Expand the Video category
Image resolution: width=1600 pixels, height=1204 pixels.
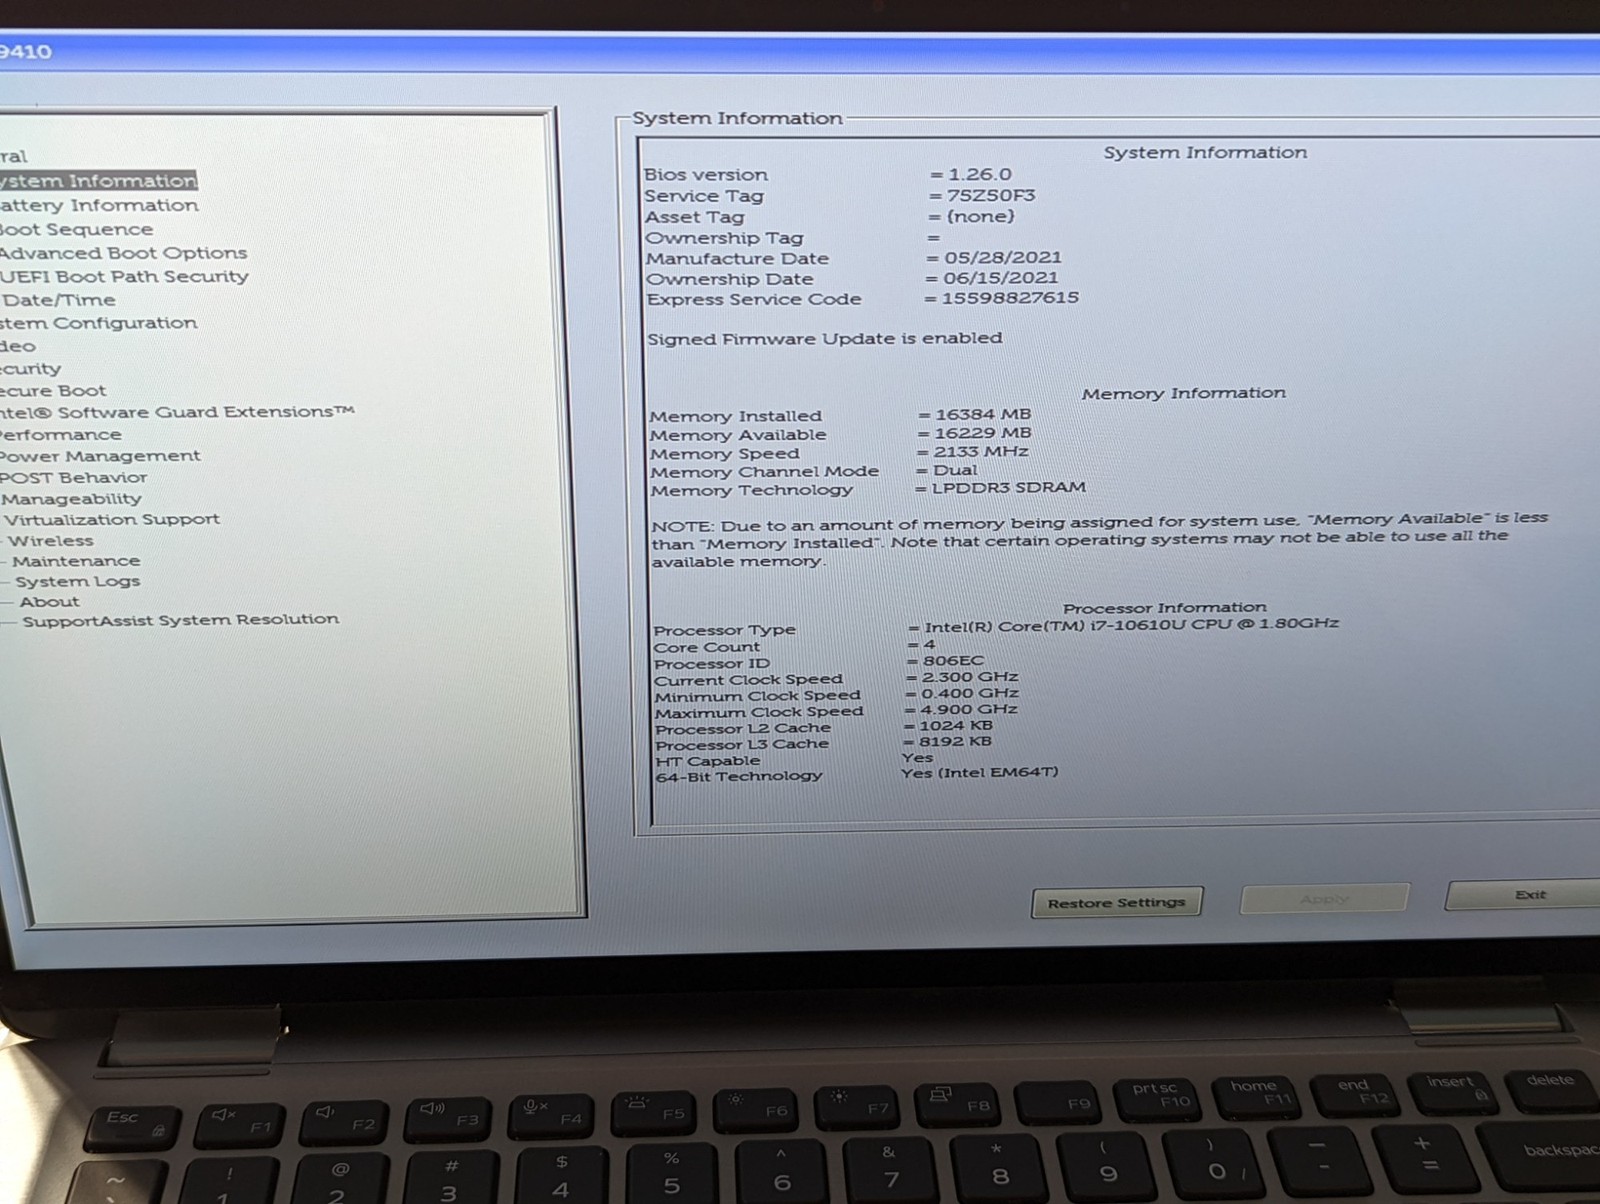coord(18,346)
